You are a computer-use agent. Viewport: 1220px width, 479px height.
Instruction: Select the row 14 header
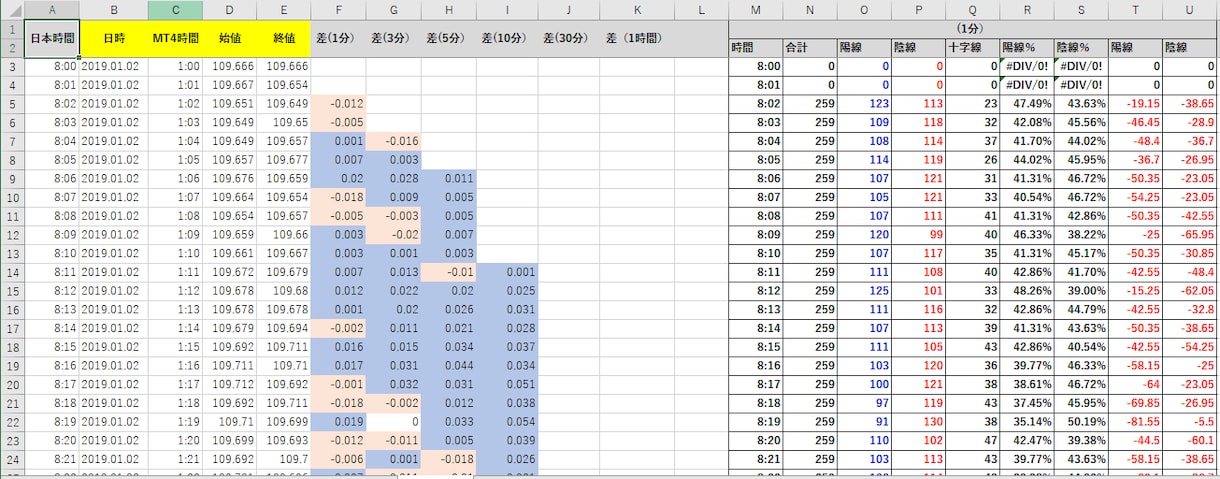pyautogui.click(x=11, y=272)
